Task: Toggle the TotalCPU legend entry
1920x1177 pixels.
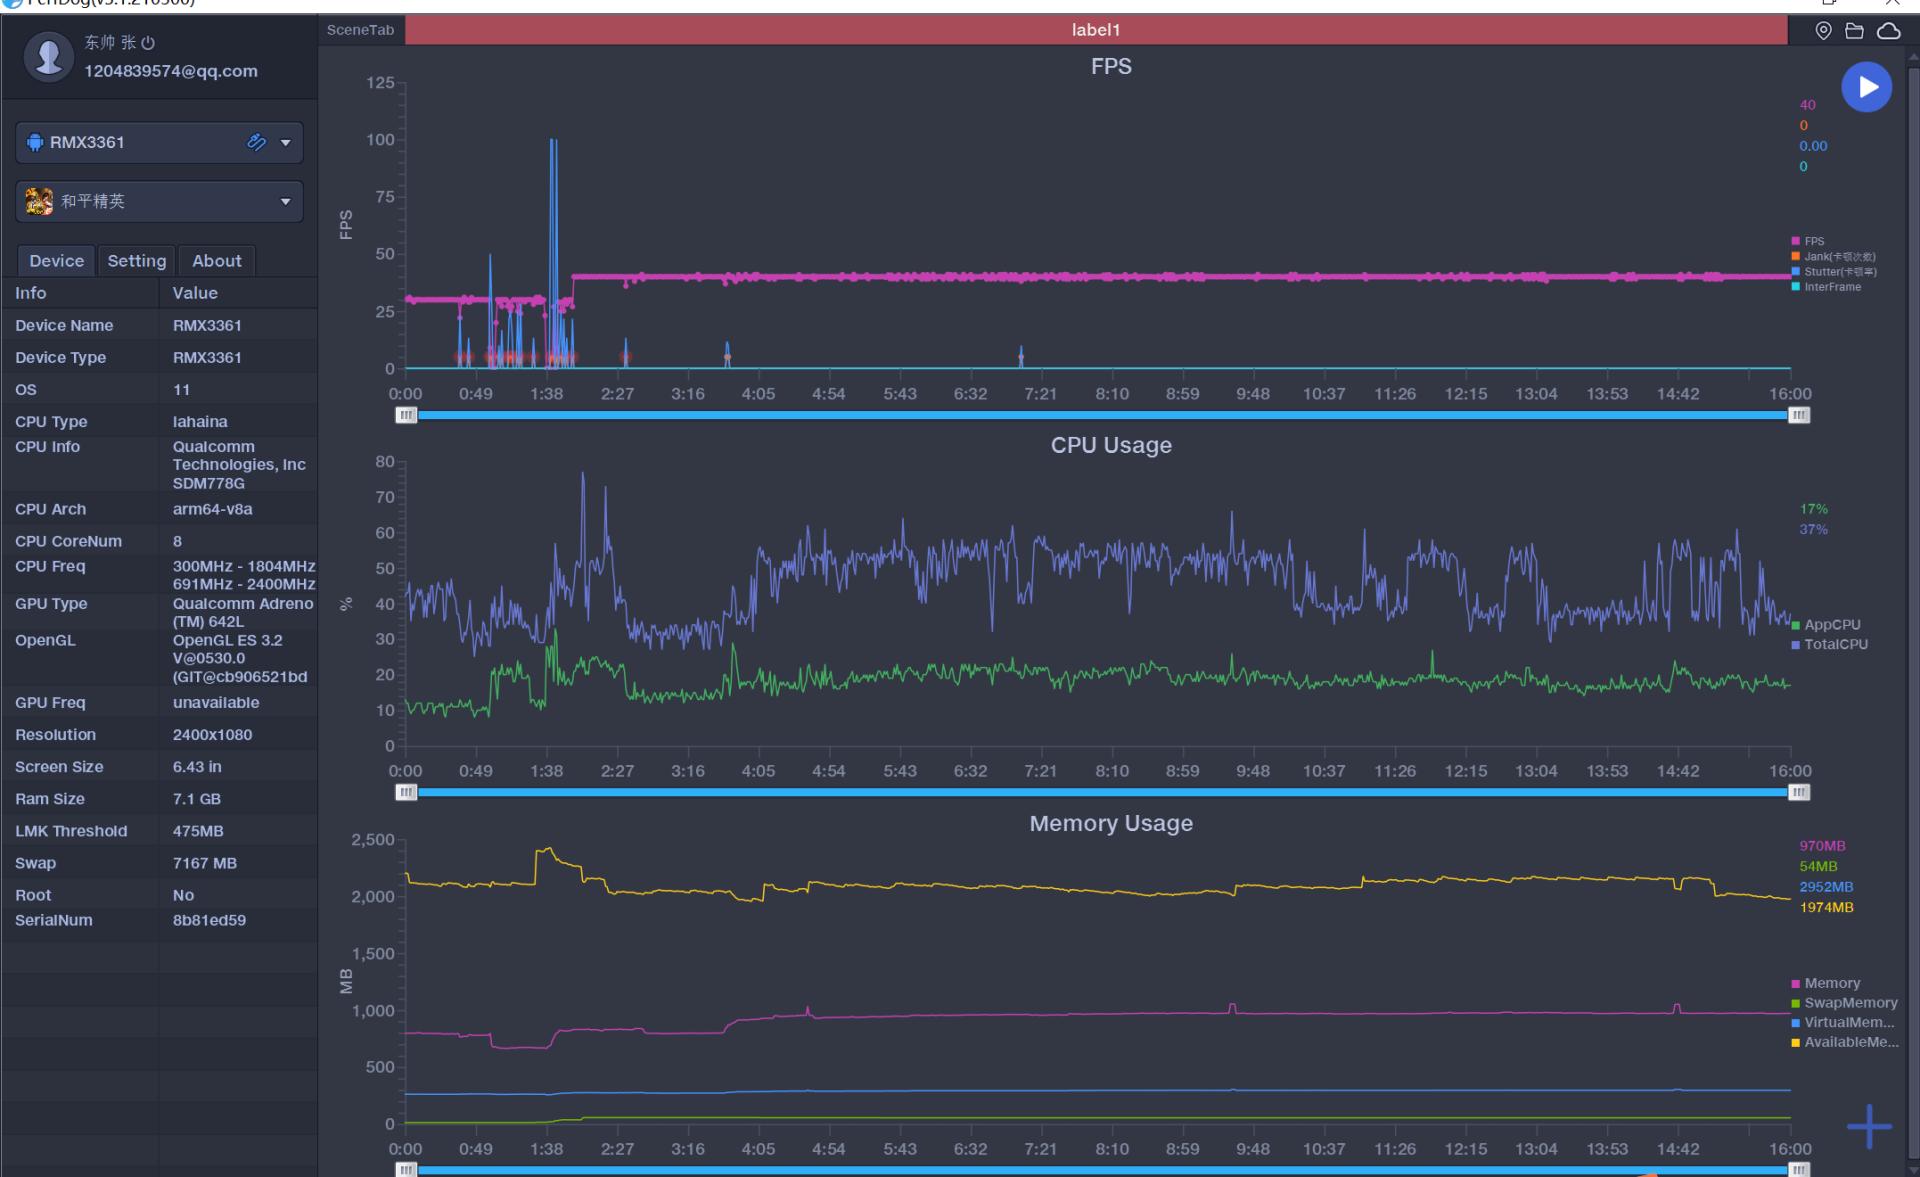Action: pos(1834,644)
